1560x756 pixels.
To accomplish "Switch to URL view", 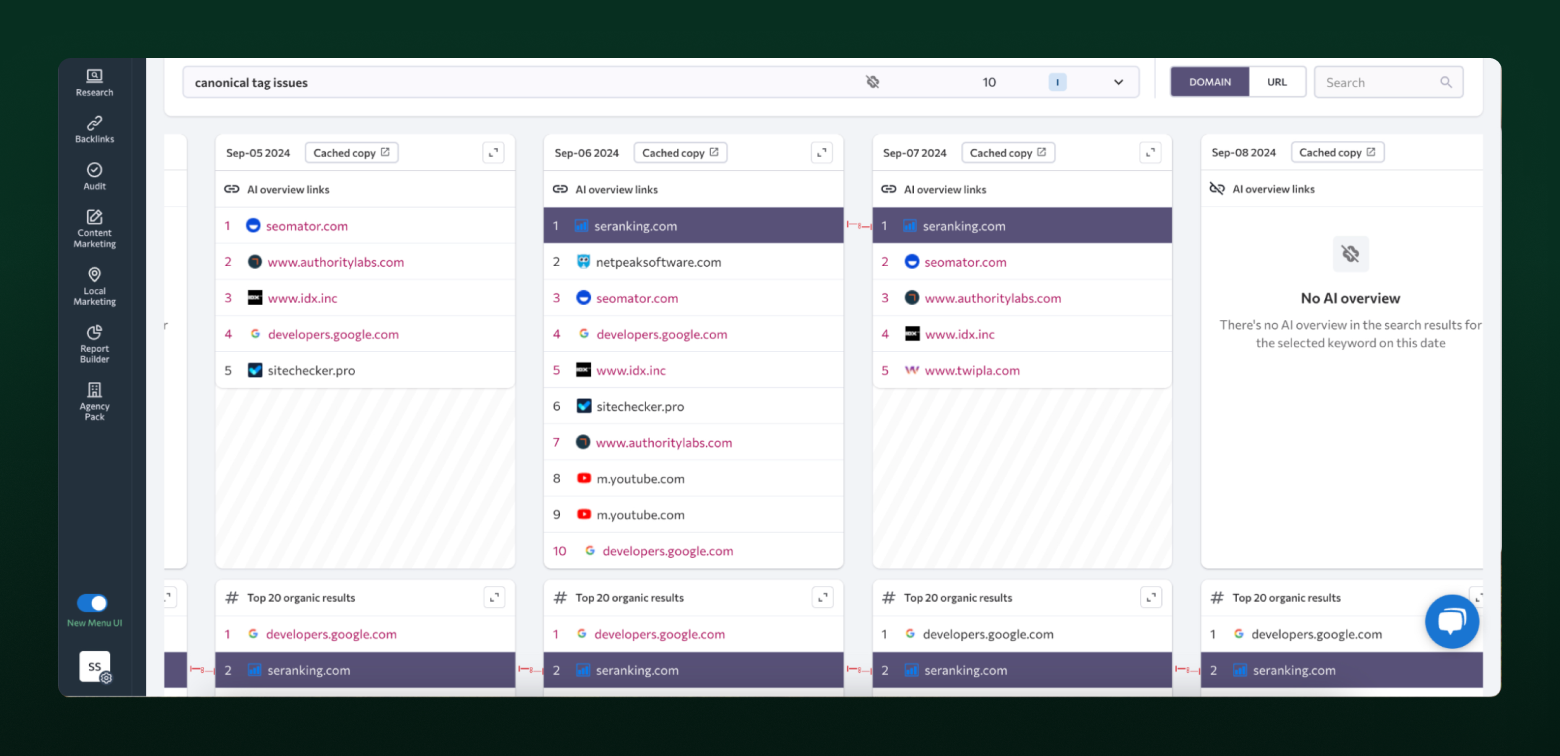I will [1277, 82].
